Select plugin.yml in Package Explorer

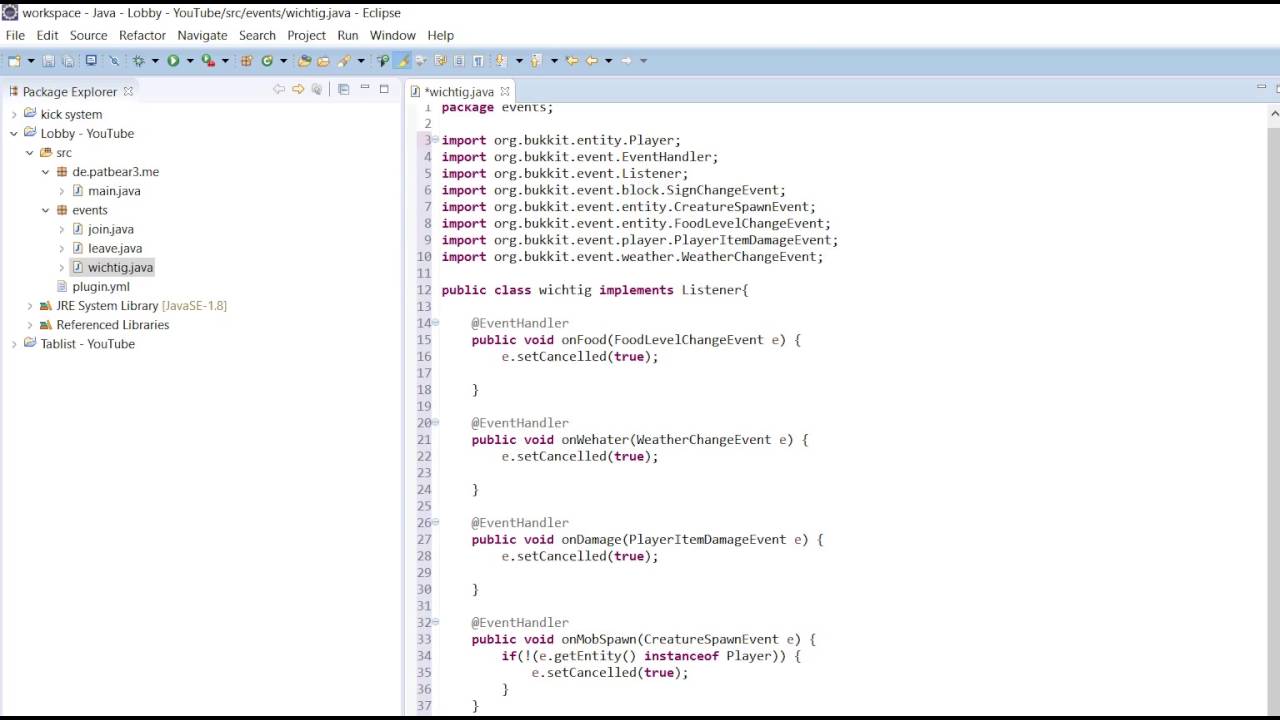click(101, 287)
